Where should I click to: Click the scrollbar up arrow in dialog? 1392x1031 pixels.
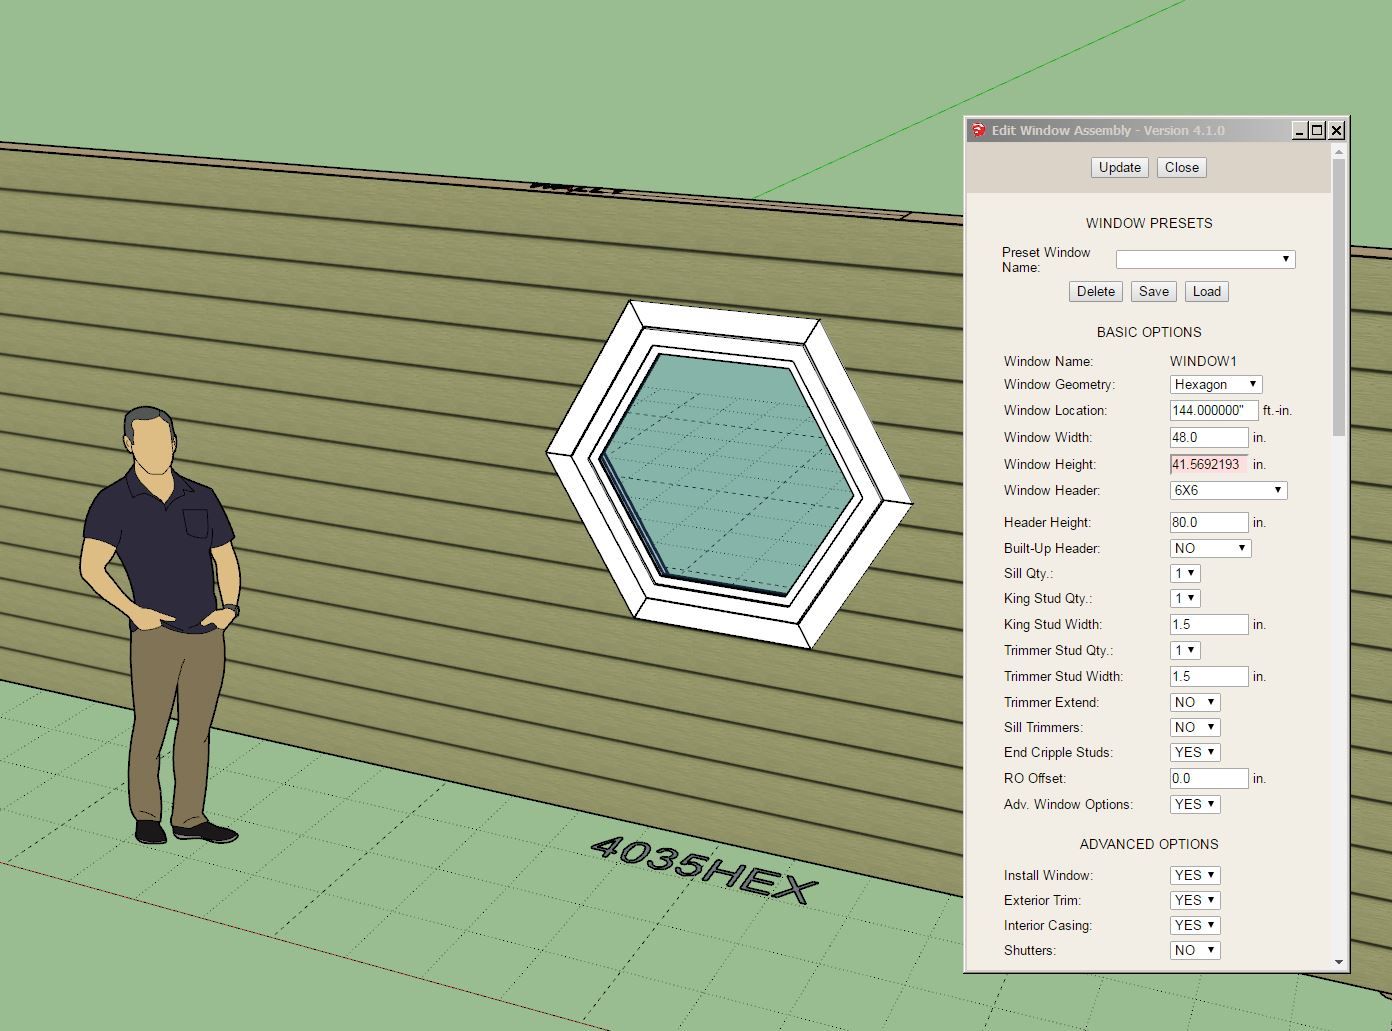[1339, 152]
